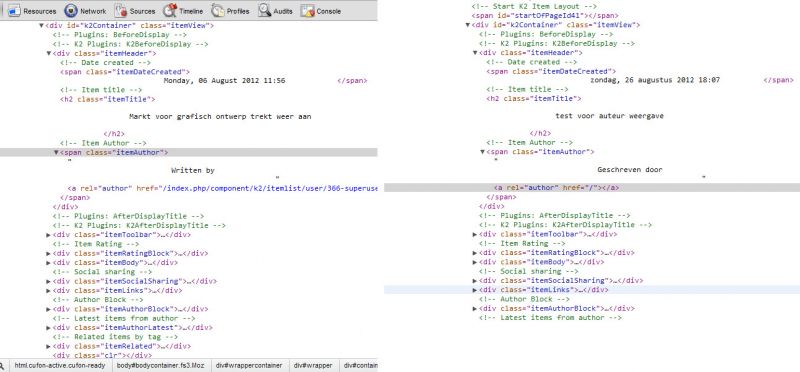Image resolution: width=800 pixels, height=372 pixels.
Task: Select 'Plugins: AfterDisplayTitle' comment in left inspector
Action: (128, 216)
